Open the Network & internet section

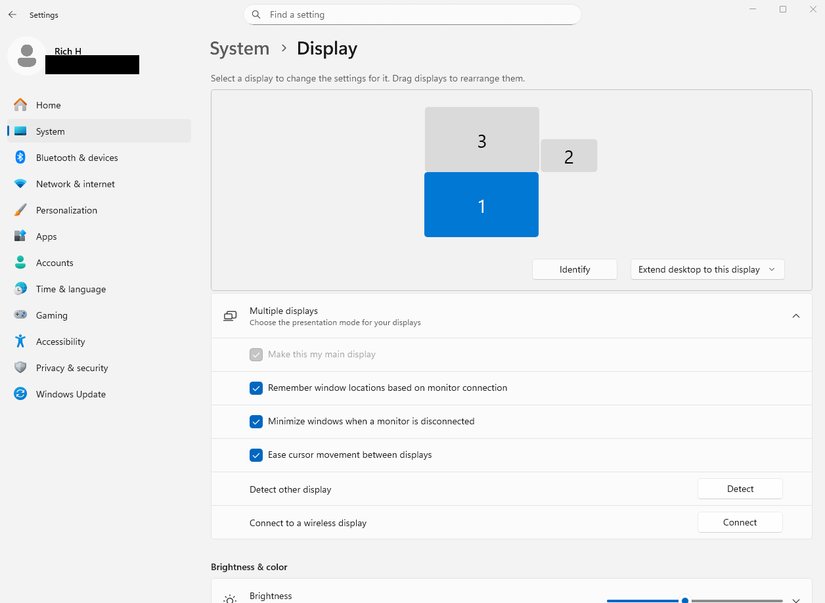(20, 183)
